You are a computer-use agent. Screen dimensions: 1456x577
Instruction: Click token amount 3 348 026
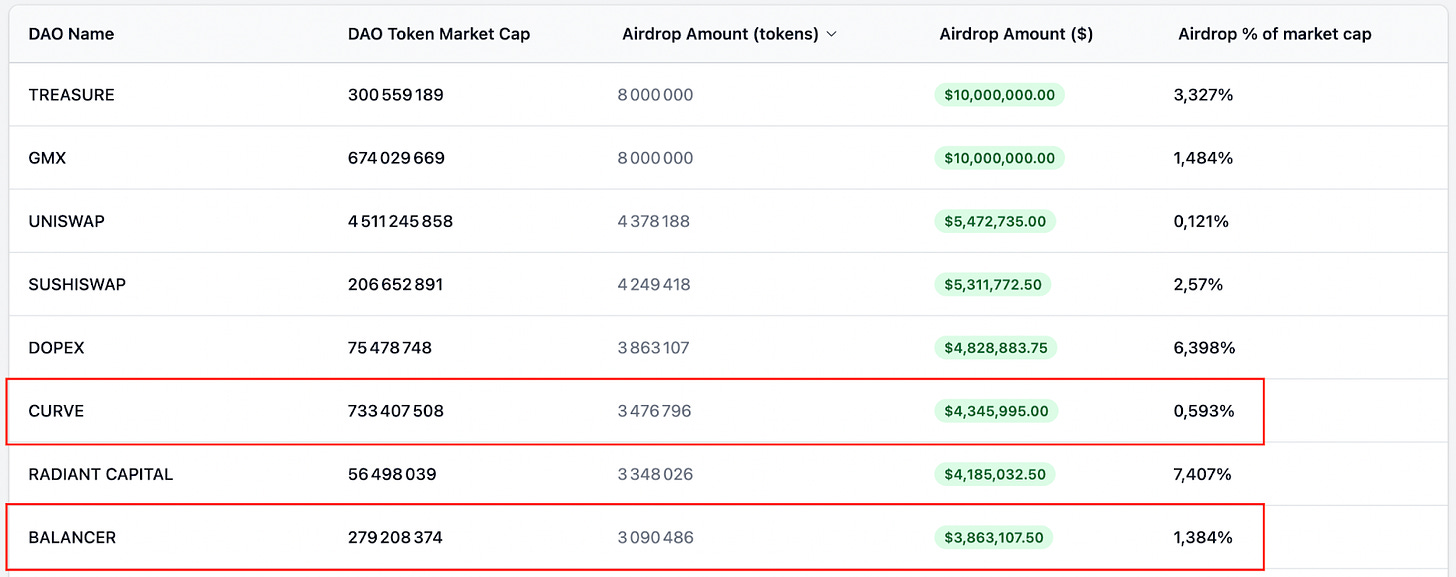pyautogui.click(x=655, y=474)
